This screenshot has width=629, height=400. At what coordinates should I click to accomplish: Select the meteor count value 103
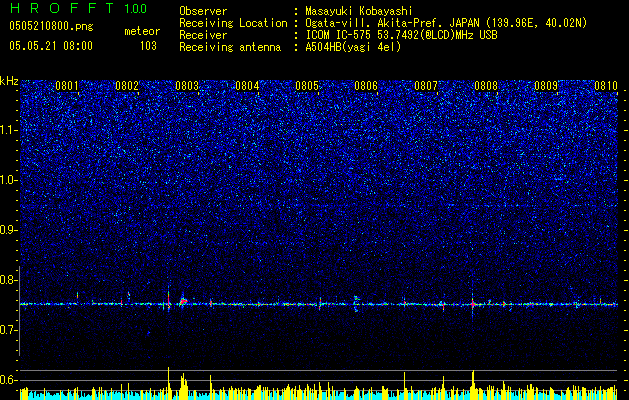pyautogui.click(x=148, y=46)
